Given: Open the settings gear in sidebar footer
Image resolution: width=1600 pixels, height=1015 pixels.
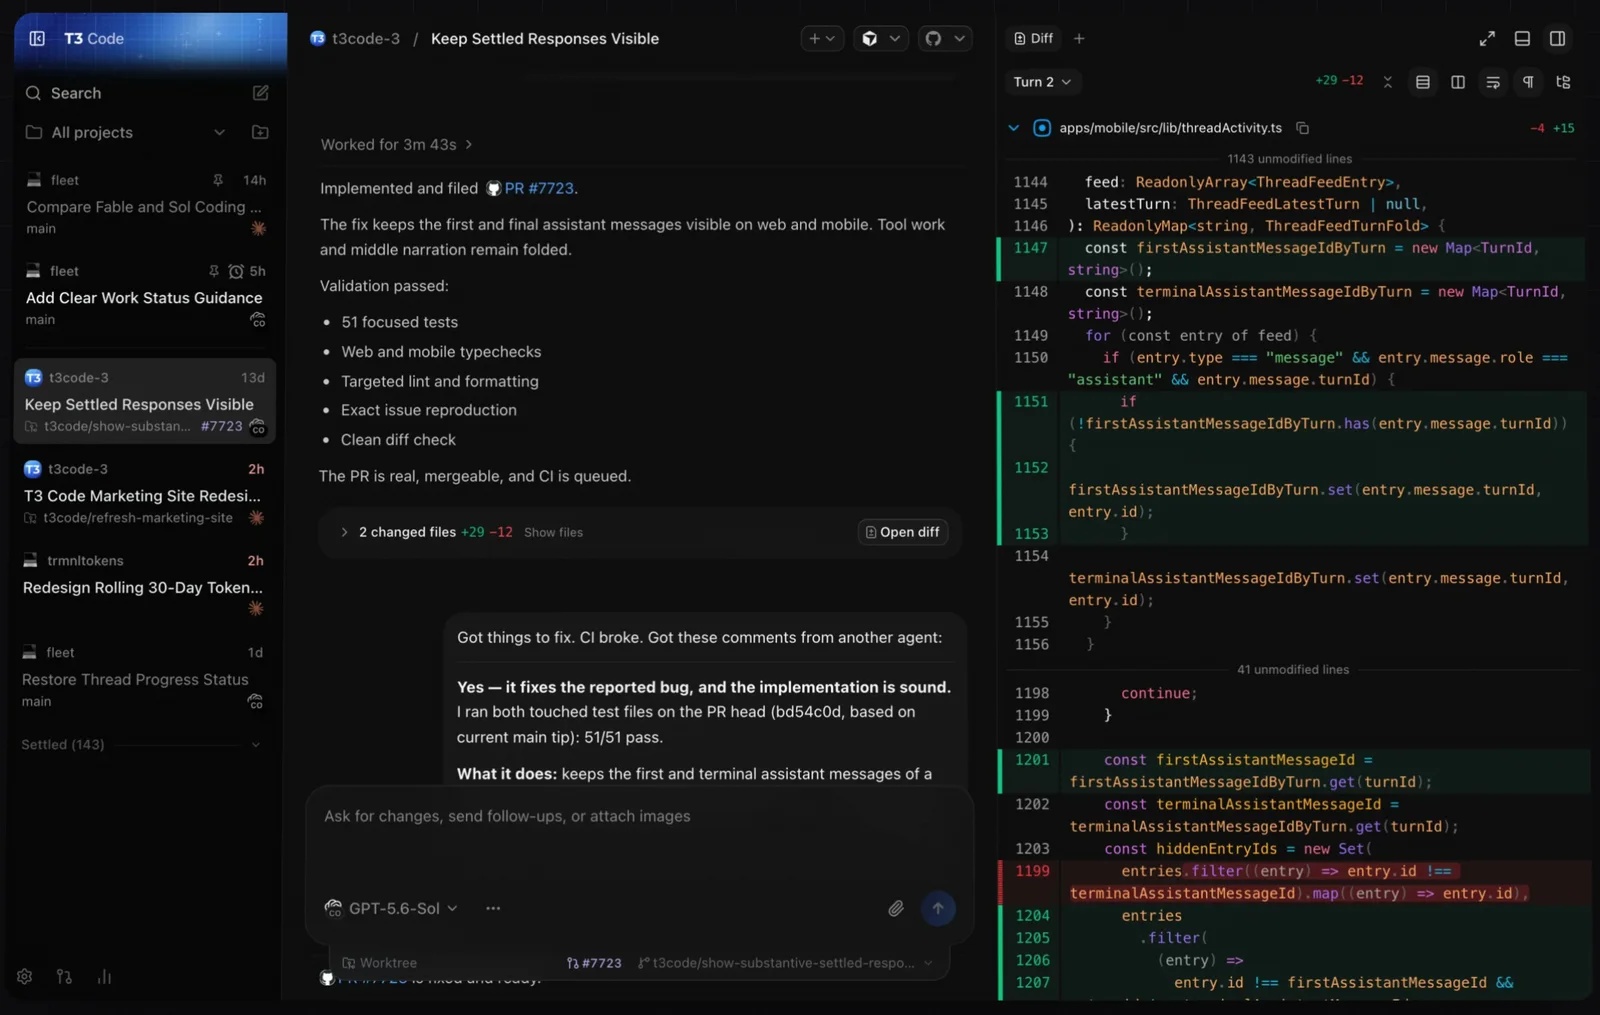Looking at the screenshot, I should coord(25,976).
